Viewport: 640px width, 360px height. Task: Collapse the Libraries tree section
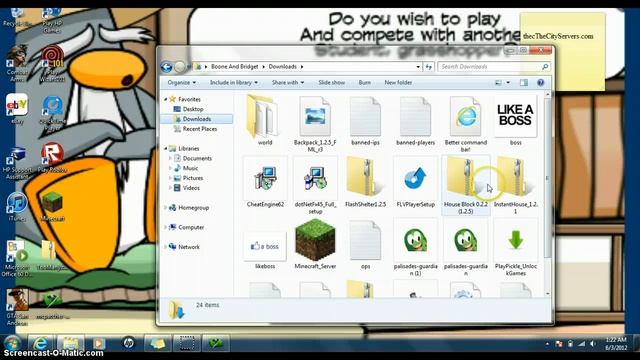(x=166, y=149)
